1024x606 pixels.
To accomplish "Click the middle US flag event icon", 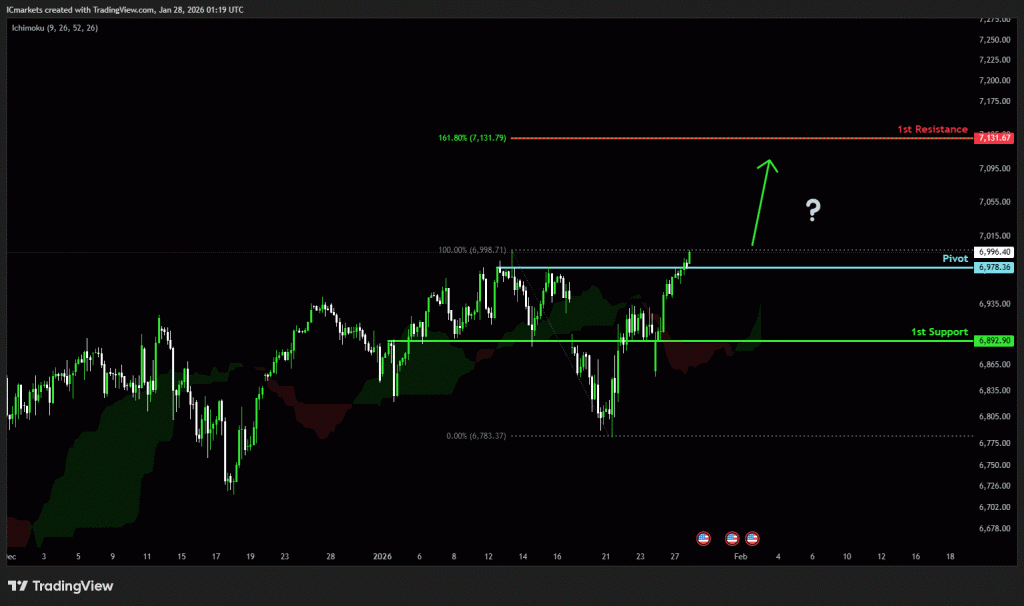I will 732,538.
